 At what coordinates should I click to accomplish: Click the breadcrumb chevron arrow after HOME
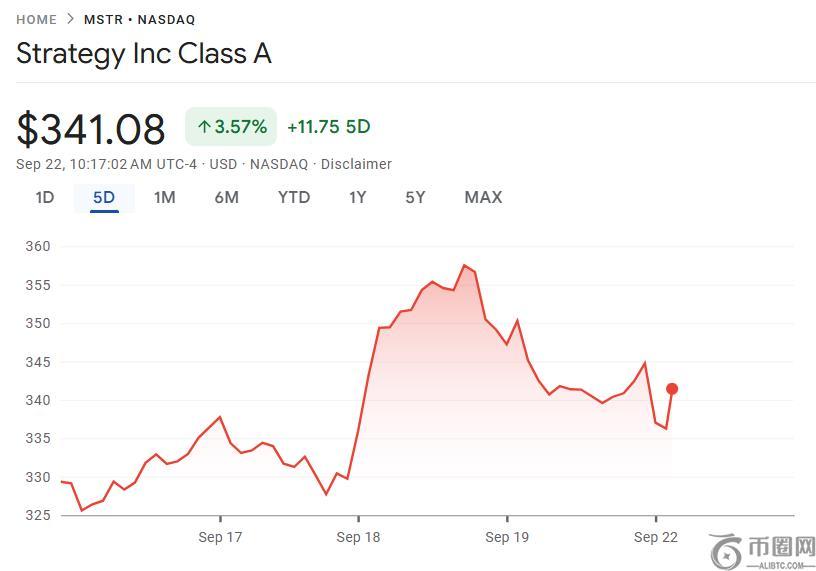pos(70,19)
